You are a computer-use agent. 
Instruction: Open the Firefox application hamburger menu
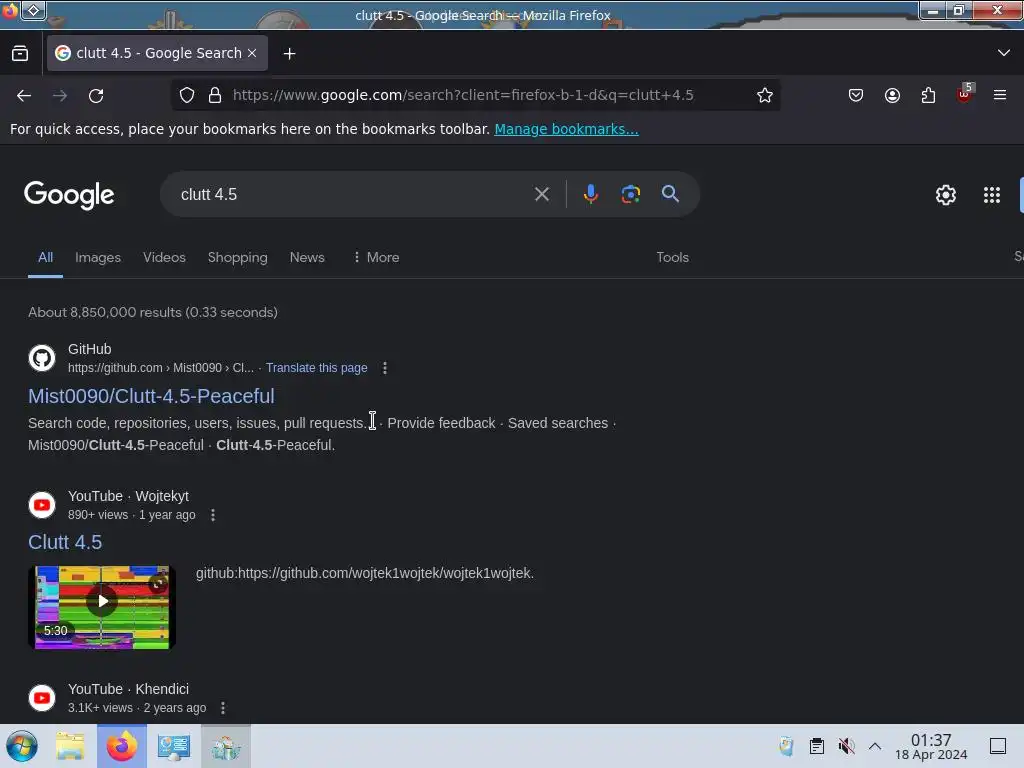pos(1000,95)
